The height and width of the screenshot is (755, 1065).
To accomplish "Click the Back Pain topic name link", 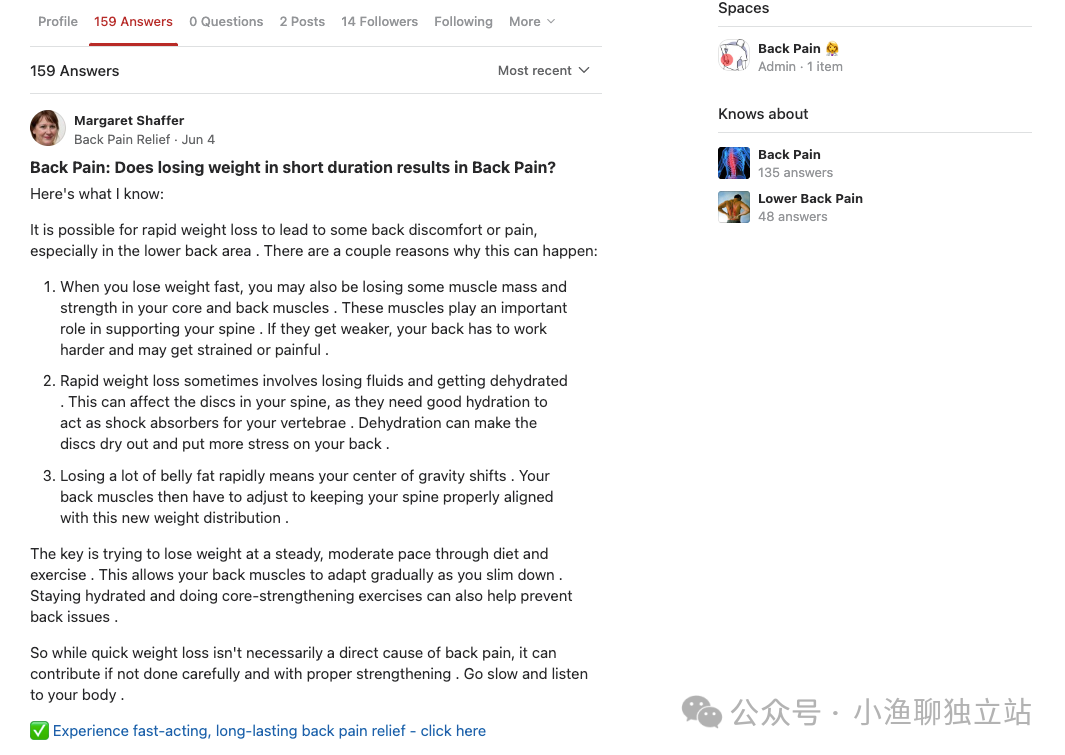I will click(x=789, y=155).
